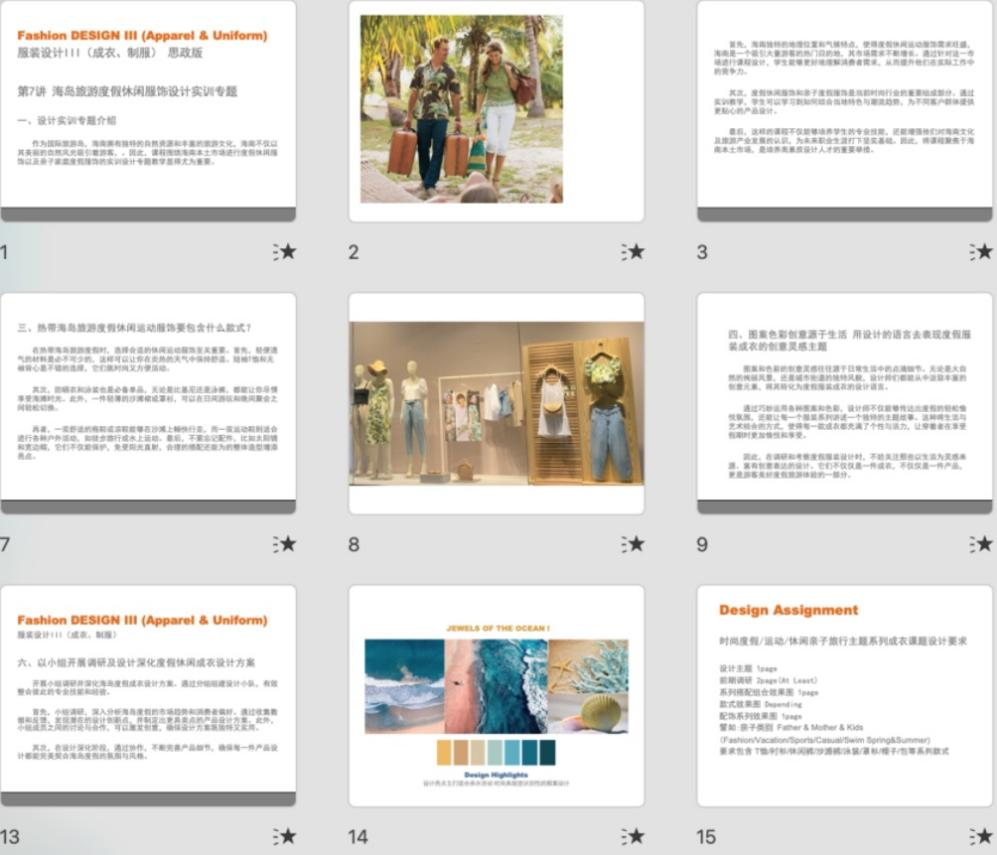Click the star icon beneath slide 14

point(633,836)
